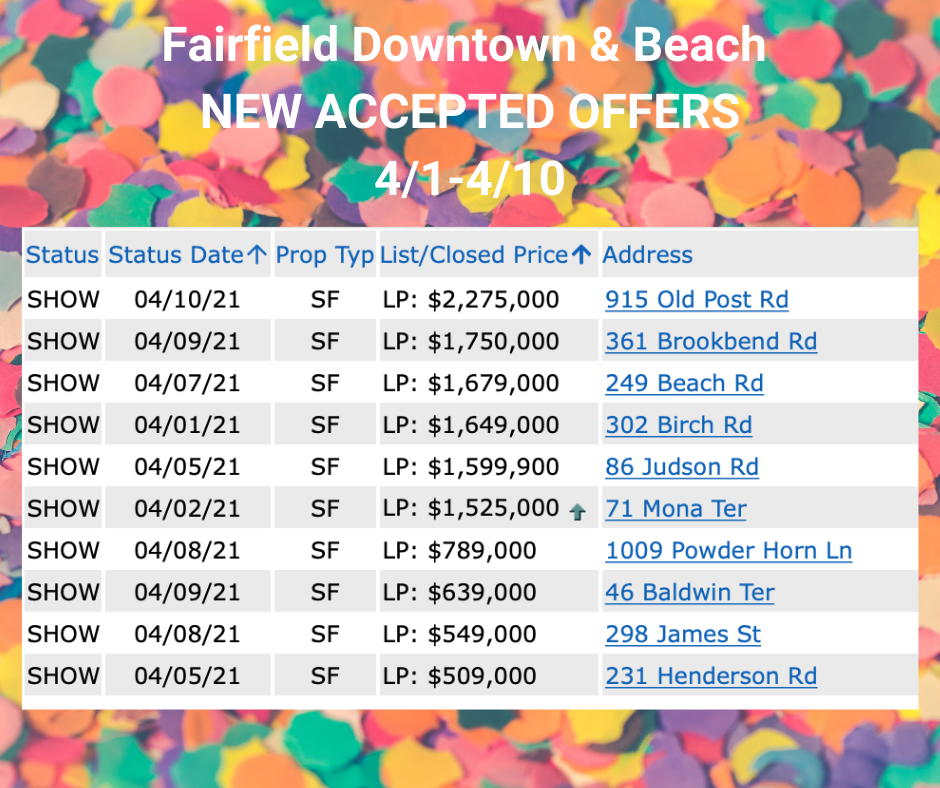The height and width of the screenshot is (788, 940).
Task: Open the 915 Old Post Rd listing
Action: [696, 299]
